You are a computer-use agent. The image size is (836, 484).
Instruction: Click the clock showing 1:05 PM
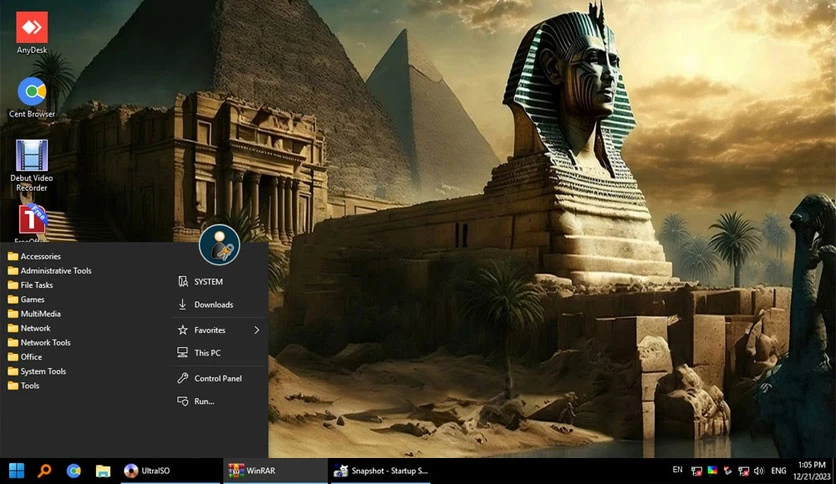(x=811, y=470)
